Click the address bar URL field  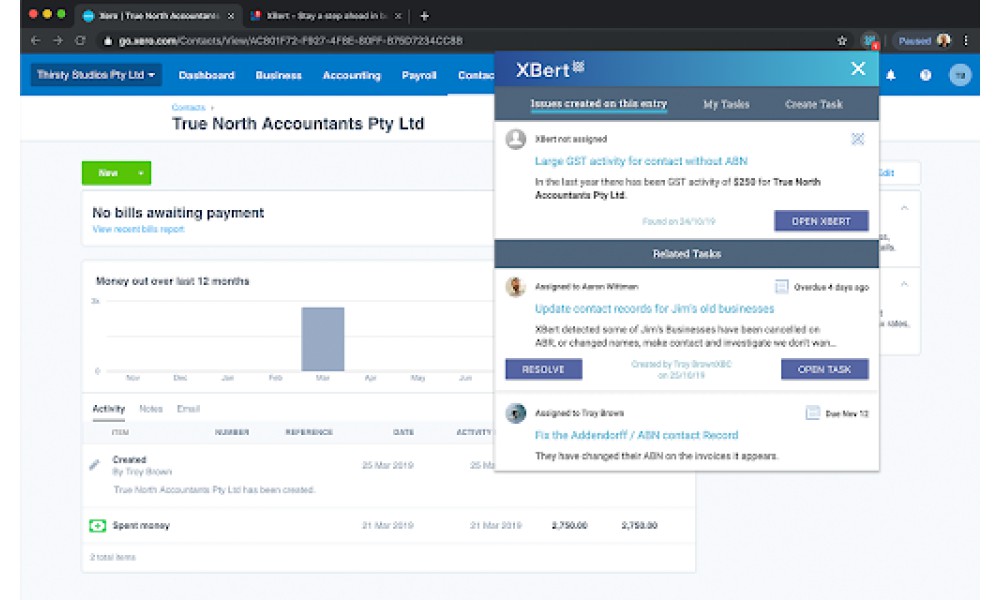pos(290,41)
